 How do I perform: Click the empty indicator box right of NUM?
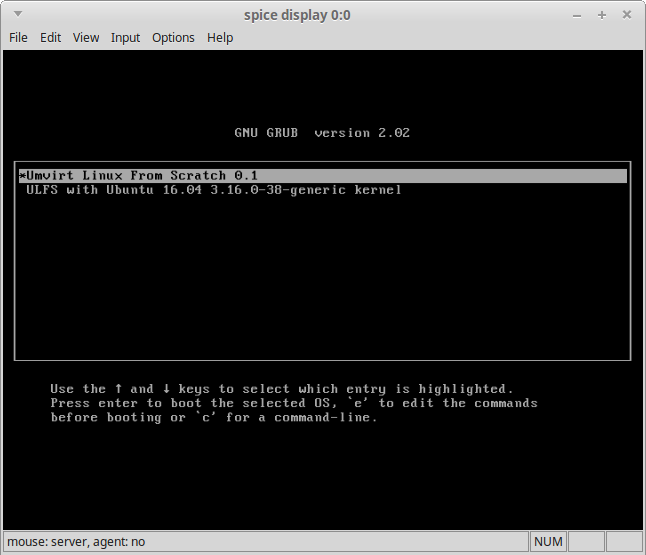pyautogui.click(x=586, y=541)
